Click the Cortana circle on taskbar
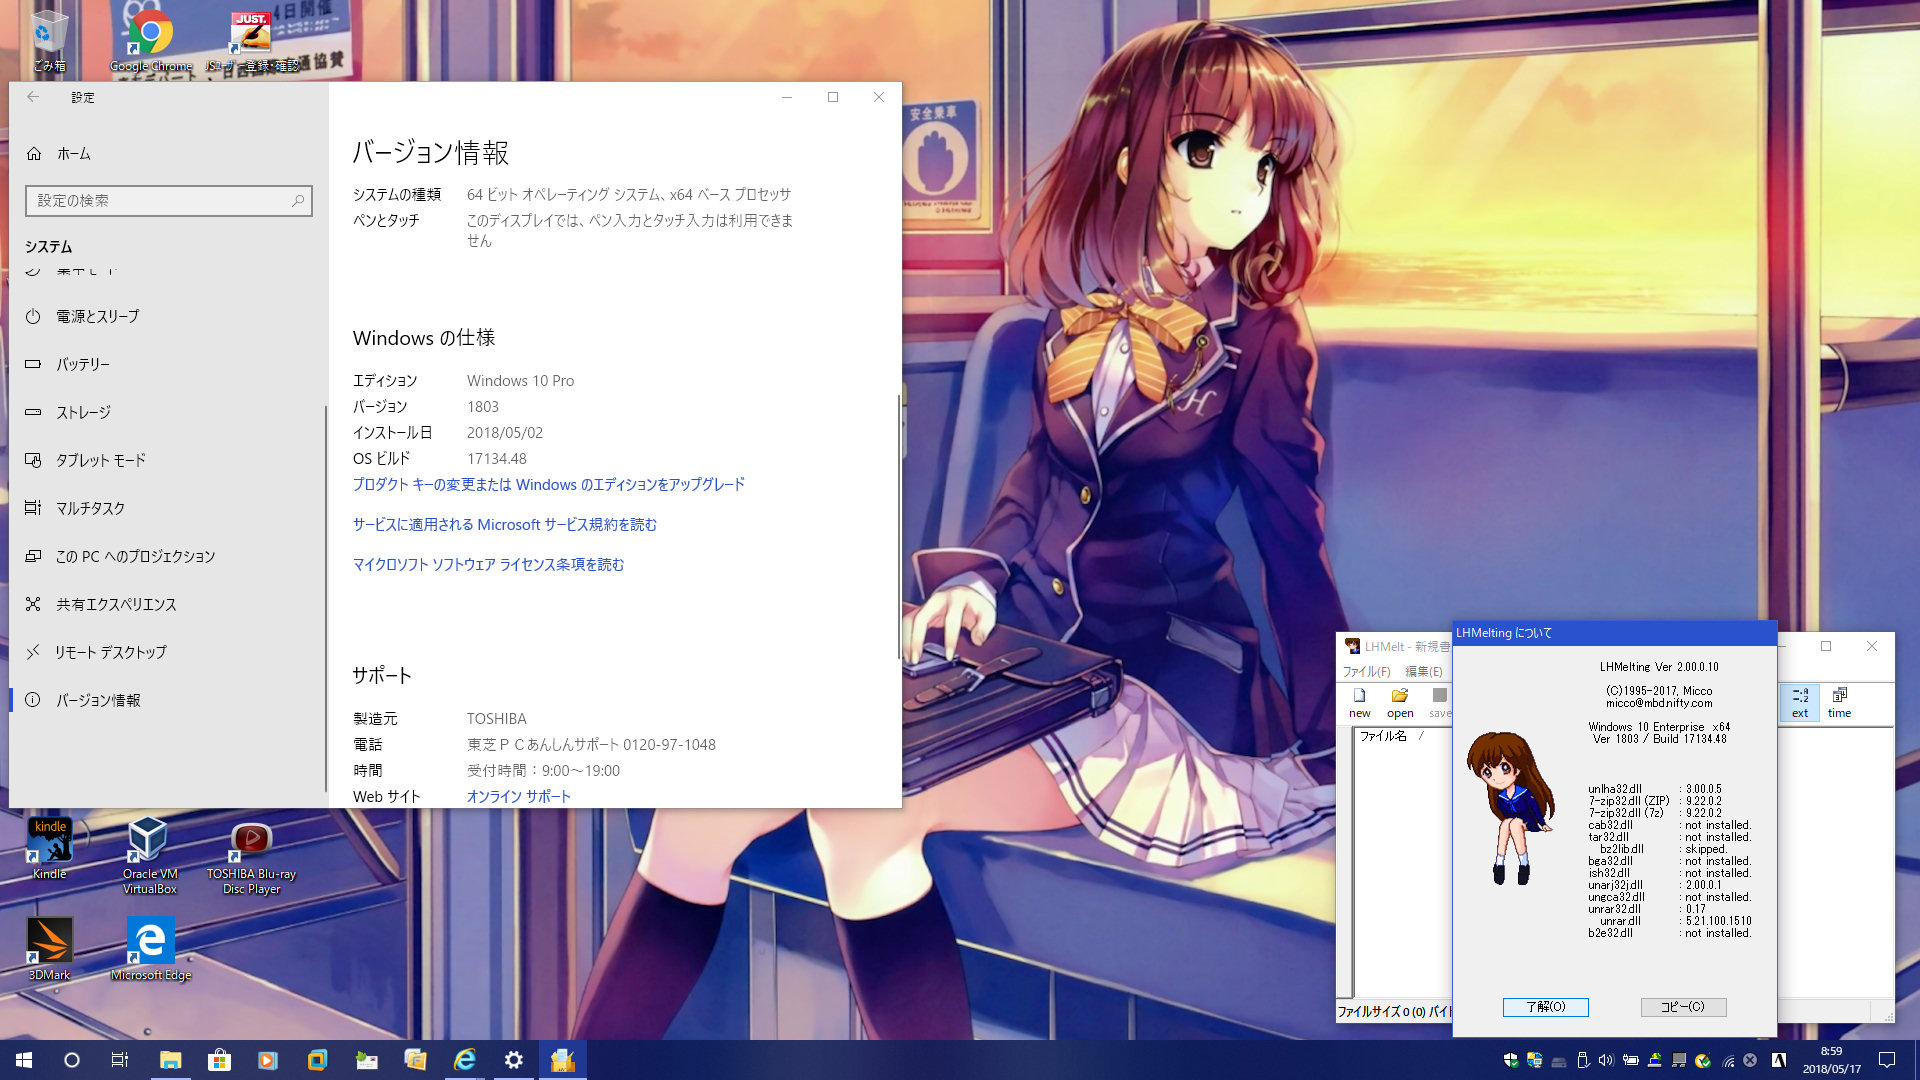Image resolution: width=1920 pixels, height=1080 pixels. (71, 1060)
